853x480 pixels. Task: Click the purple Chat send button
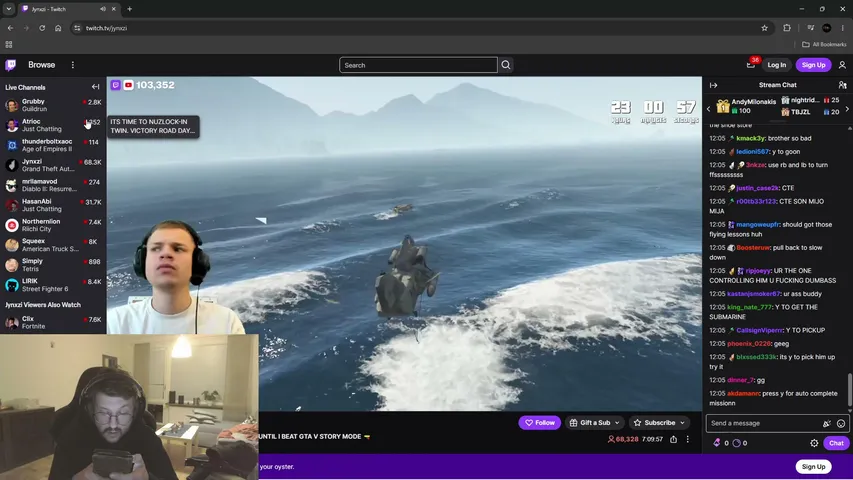coord(836,443)
